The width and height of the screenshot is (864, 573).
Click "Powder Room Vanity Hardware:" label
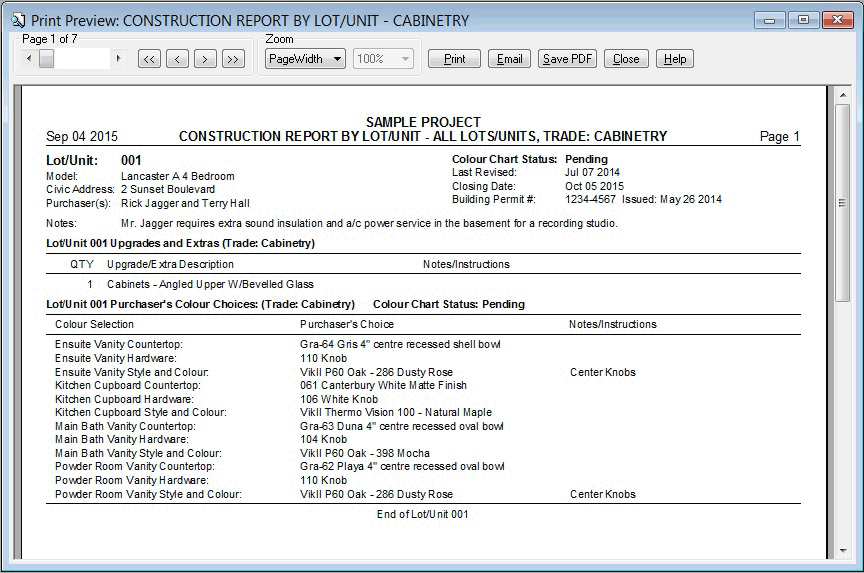(x=132, y=480)
